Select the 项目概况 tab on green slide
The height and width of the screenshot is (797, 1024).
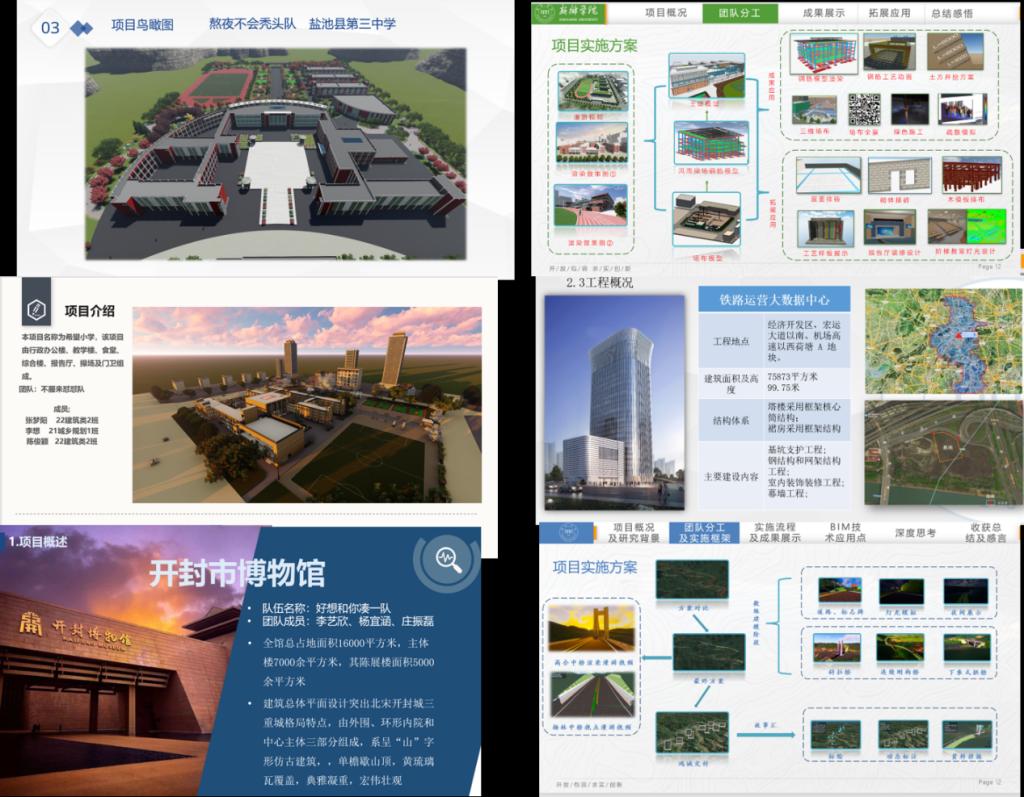pyautogui.click(x=666, y=13)
